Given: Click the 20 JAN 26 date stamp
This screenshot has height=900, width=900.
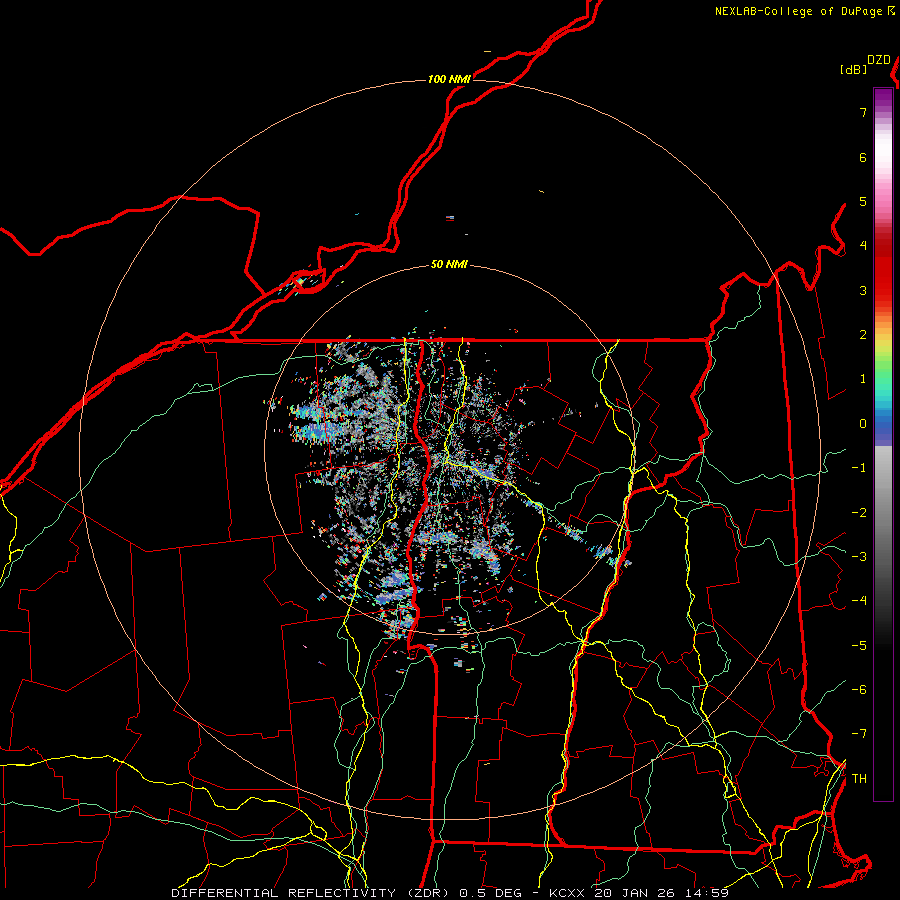Looking at the screenshot, I should point(634,893).
